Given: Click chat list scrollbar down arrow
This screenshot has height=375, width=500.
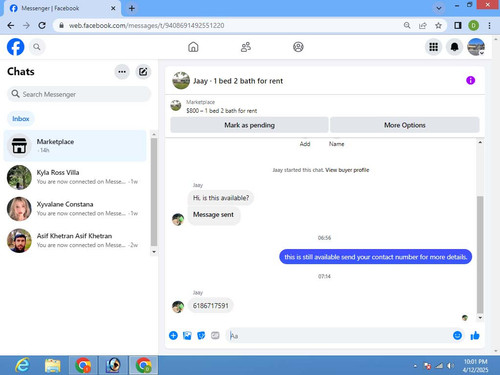Looking at the screenshot, I should [x=154, y=252].
